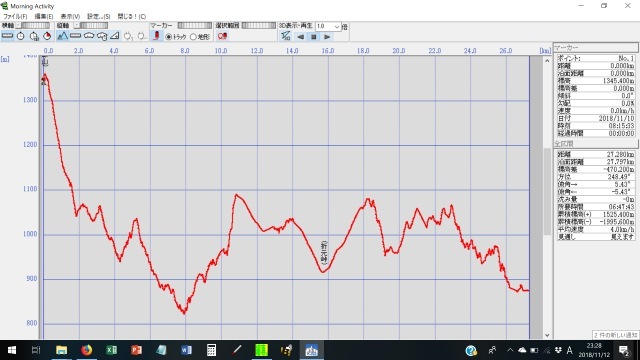Click the slope triangle vertical-axis icon

(x=115, y=36)
